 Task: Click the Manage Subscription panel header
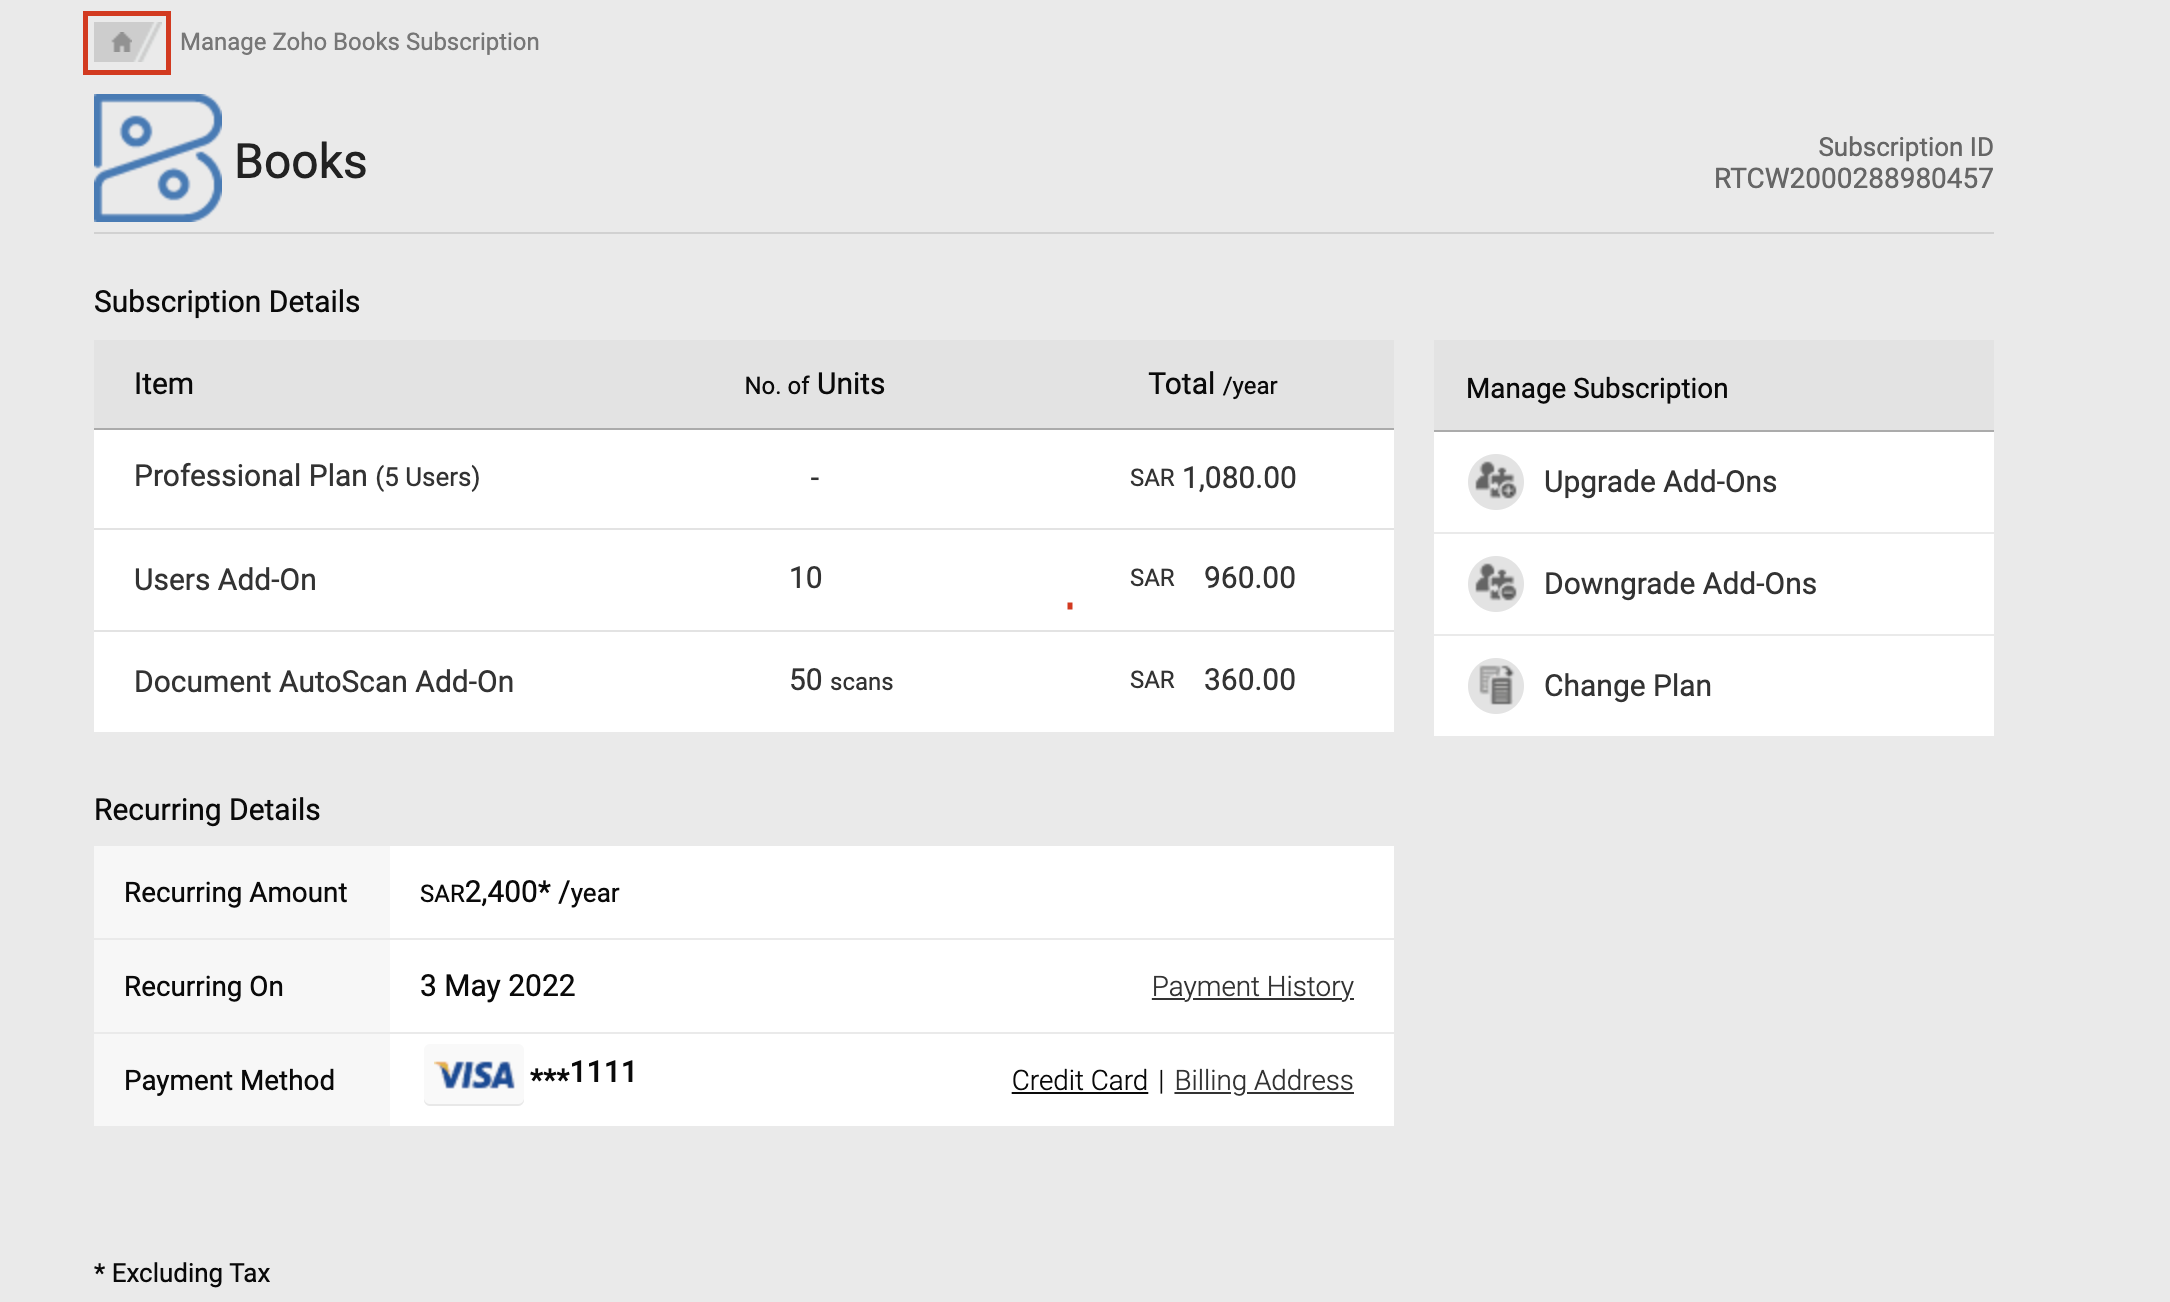pos(1596,388)
